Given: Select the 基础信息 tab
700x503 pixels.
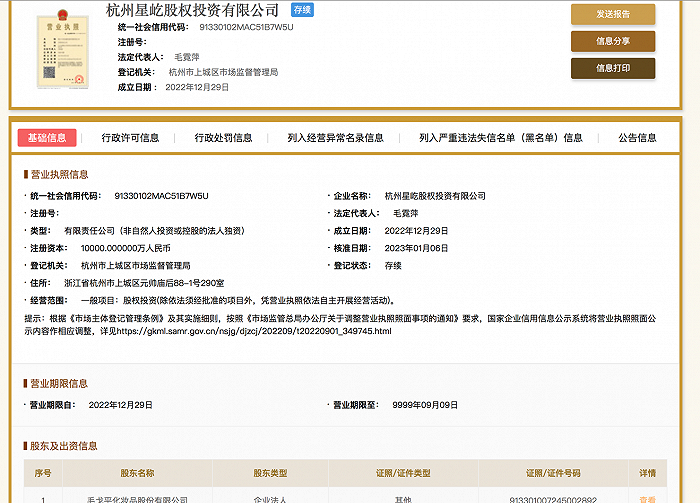Looking at the screenshot, I should click(x=47, y=137).
